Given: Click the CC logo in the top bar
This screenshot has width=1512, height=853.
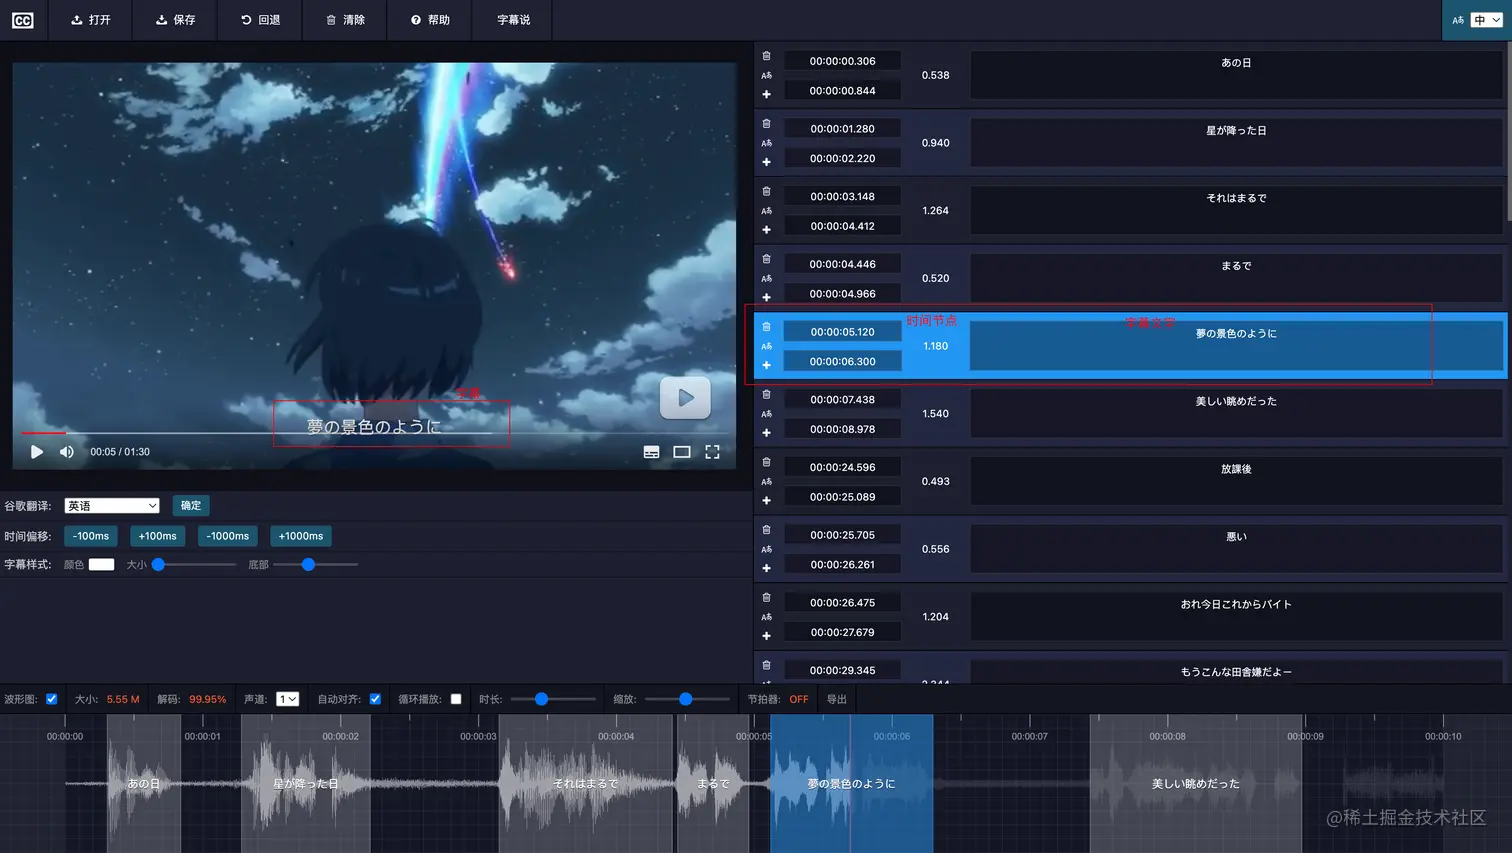Looking at the screenshot, I should 22,20.
